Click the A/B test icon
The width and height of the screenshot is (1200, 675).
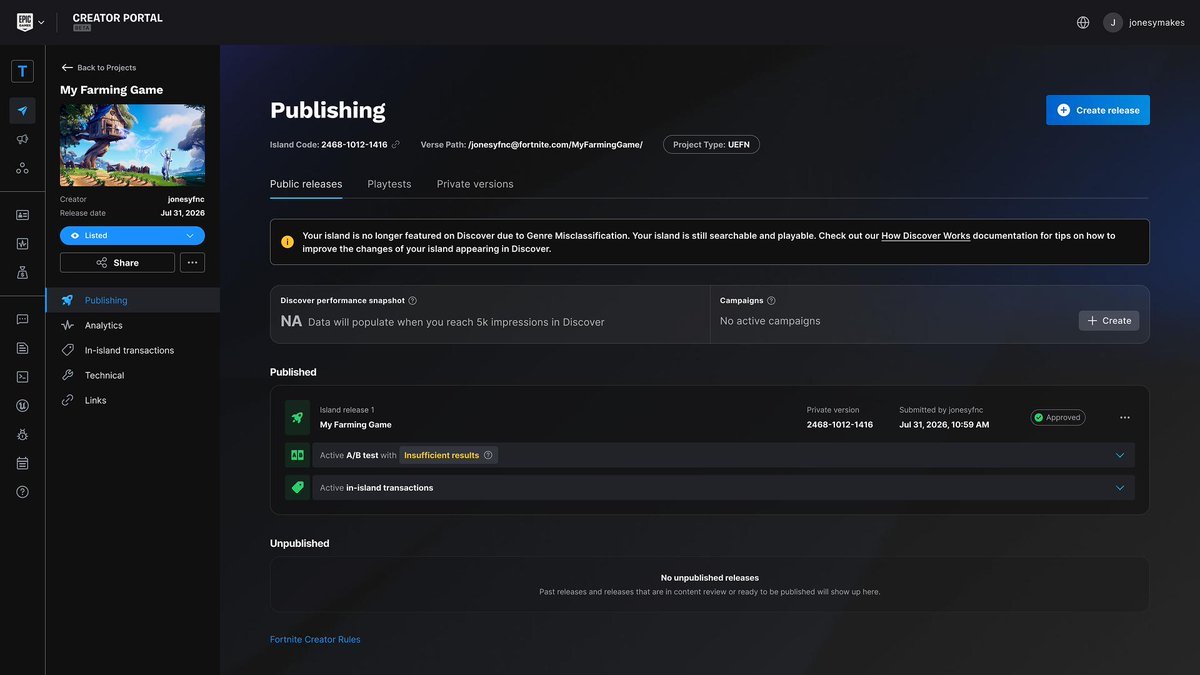coord(297,455)
